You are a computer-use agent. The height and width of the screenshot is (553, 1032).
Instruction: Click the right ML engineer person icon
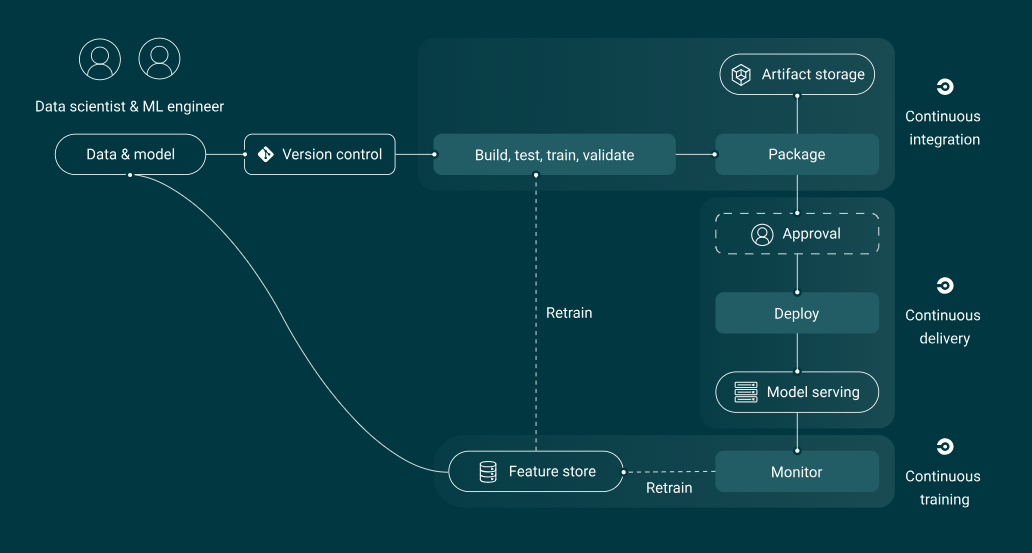point(159,59)
